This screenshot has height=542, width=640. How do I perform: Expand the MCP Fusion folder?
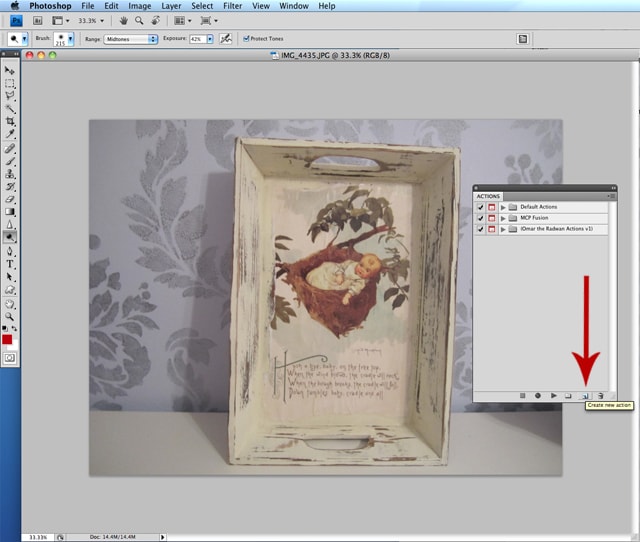pos(503,218)
